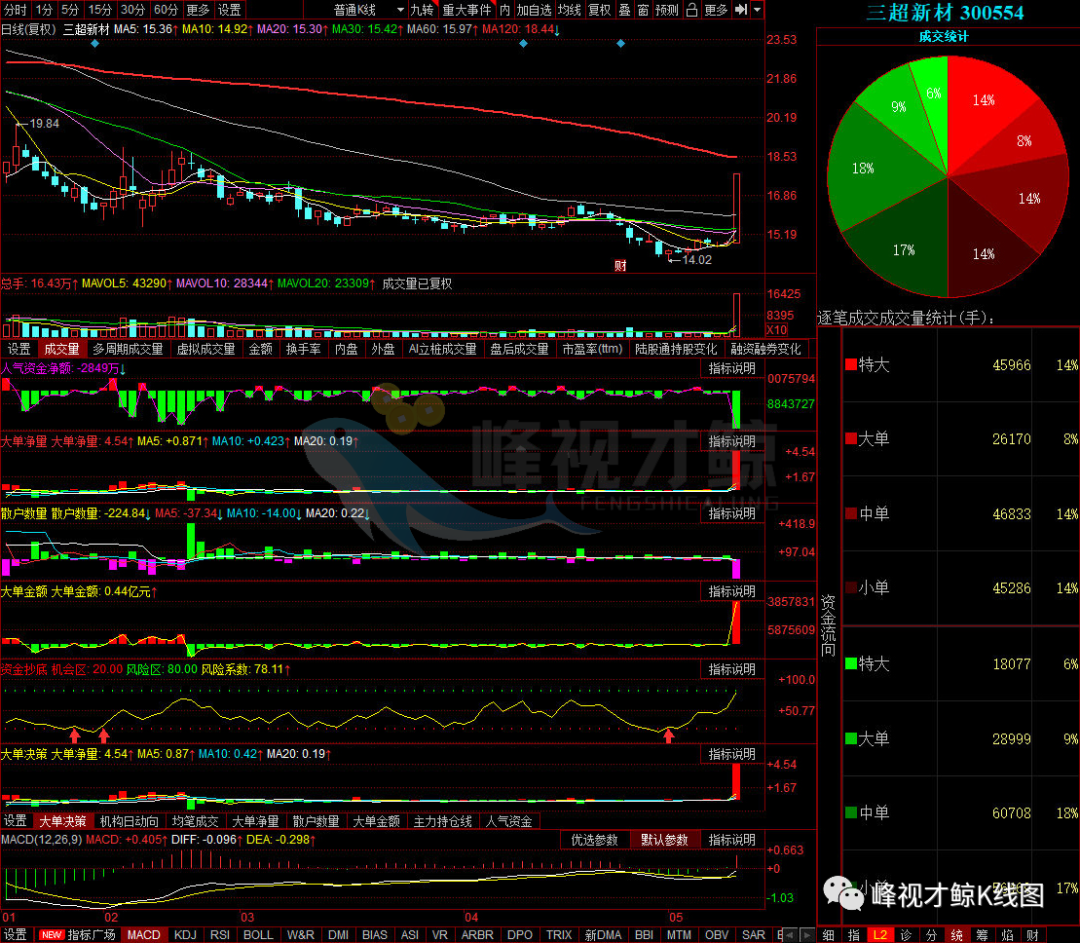Screen dimensions: 1080x943
Task: Click green 特大 legend square
Action: [x=851, y=663]
